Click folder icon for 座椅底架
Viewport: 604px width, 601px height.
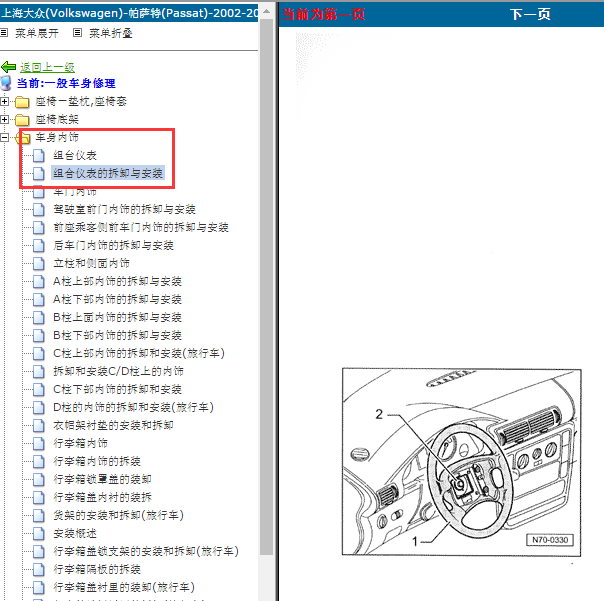[x=22, y=120]
